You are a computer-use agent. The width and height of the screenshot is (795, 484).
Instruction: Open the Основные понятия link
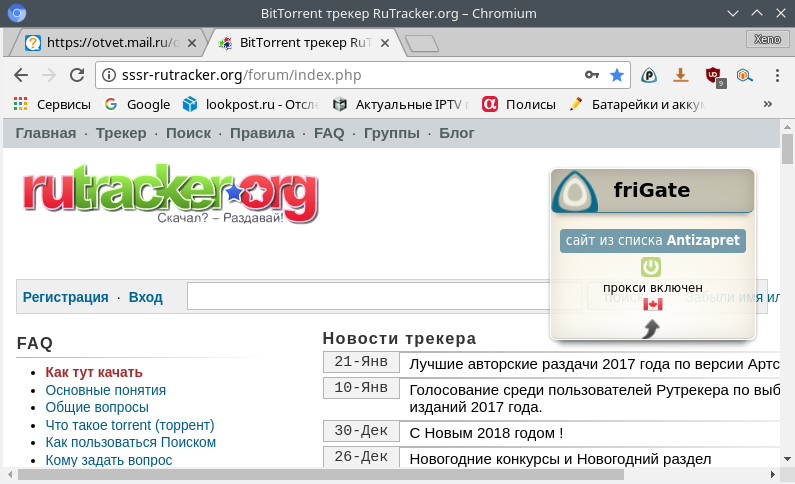point(105,390)
